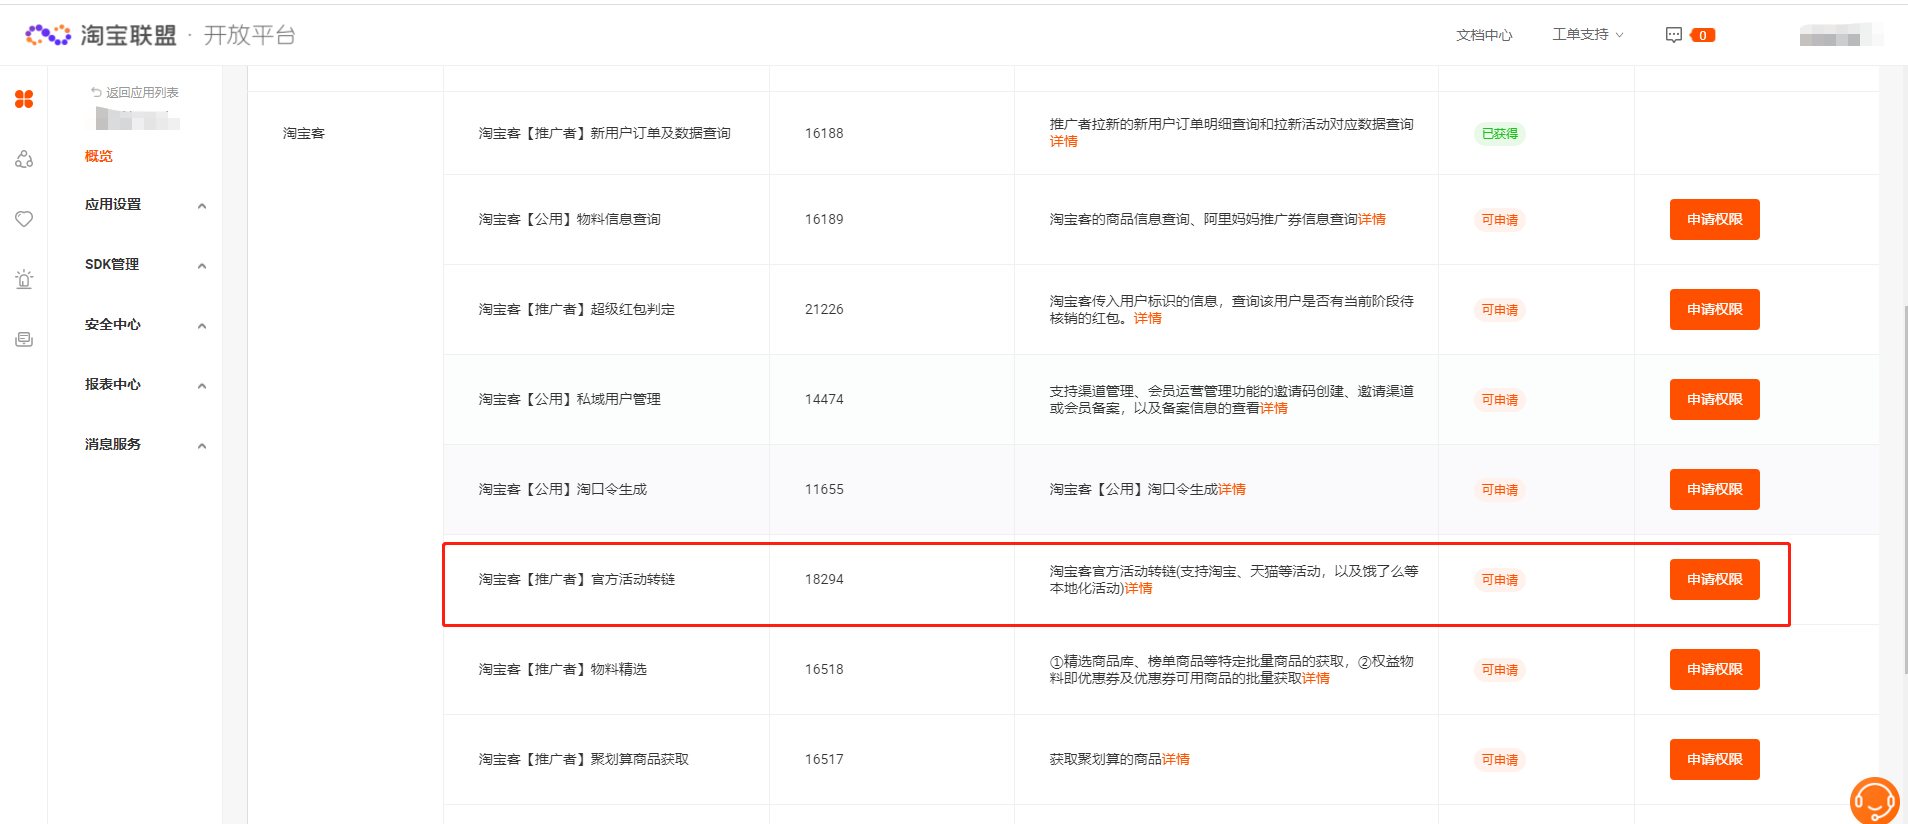Image resolution: width=1908 pixels, height=824 pixels.
Task: Click the back arrow beside 返回应用列表
Action: (96, 92)
